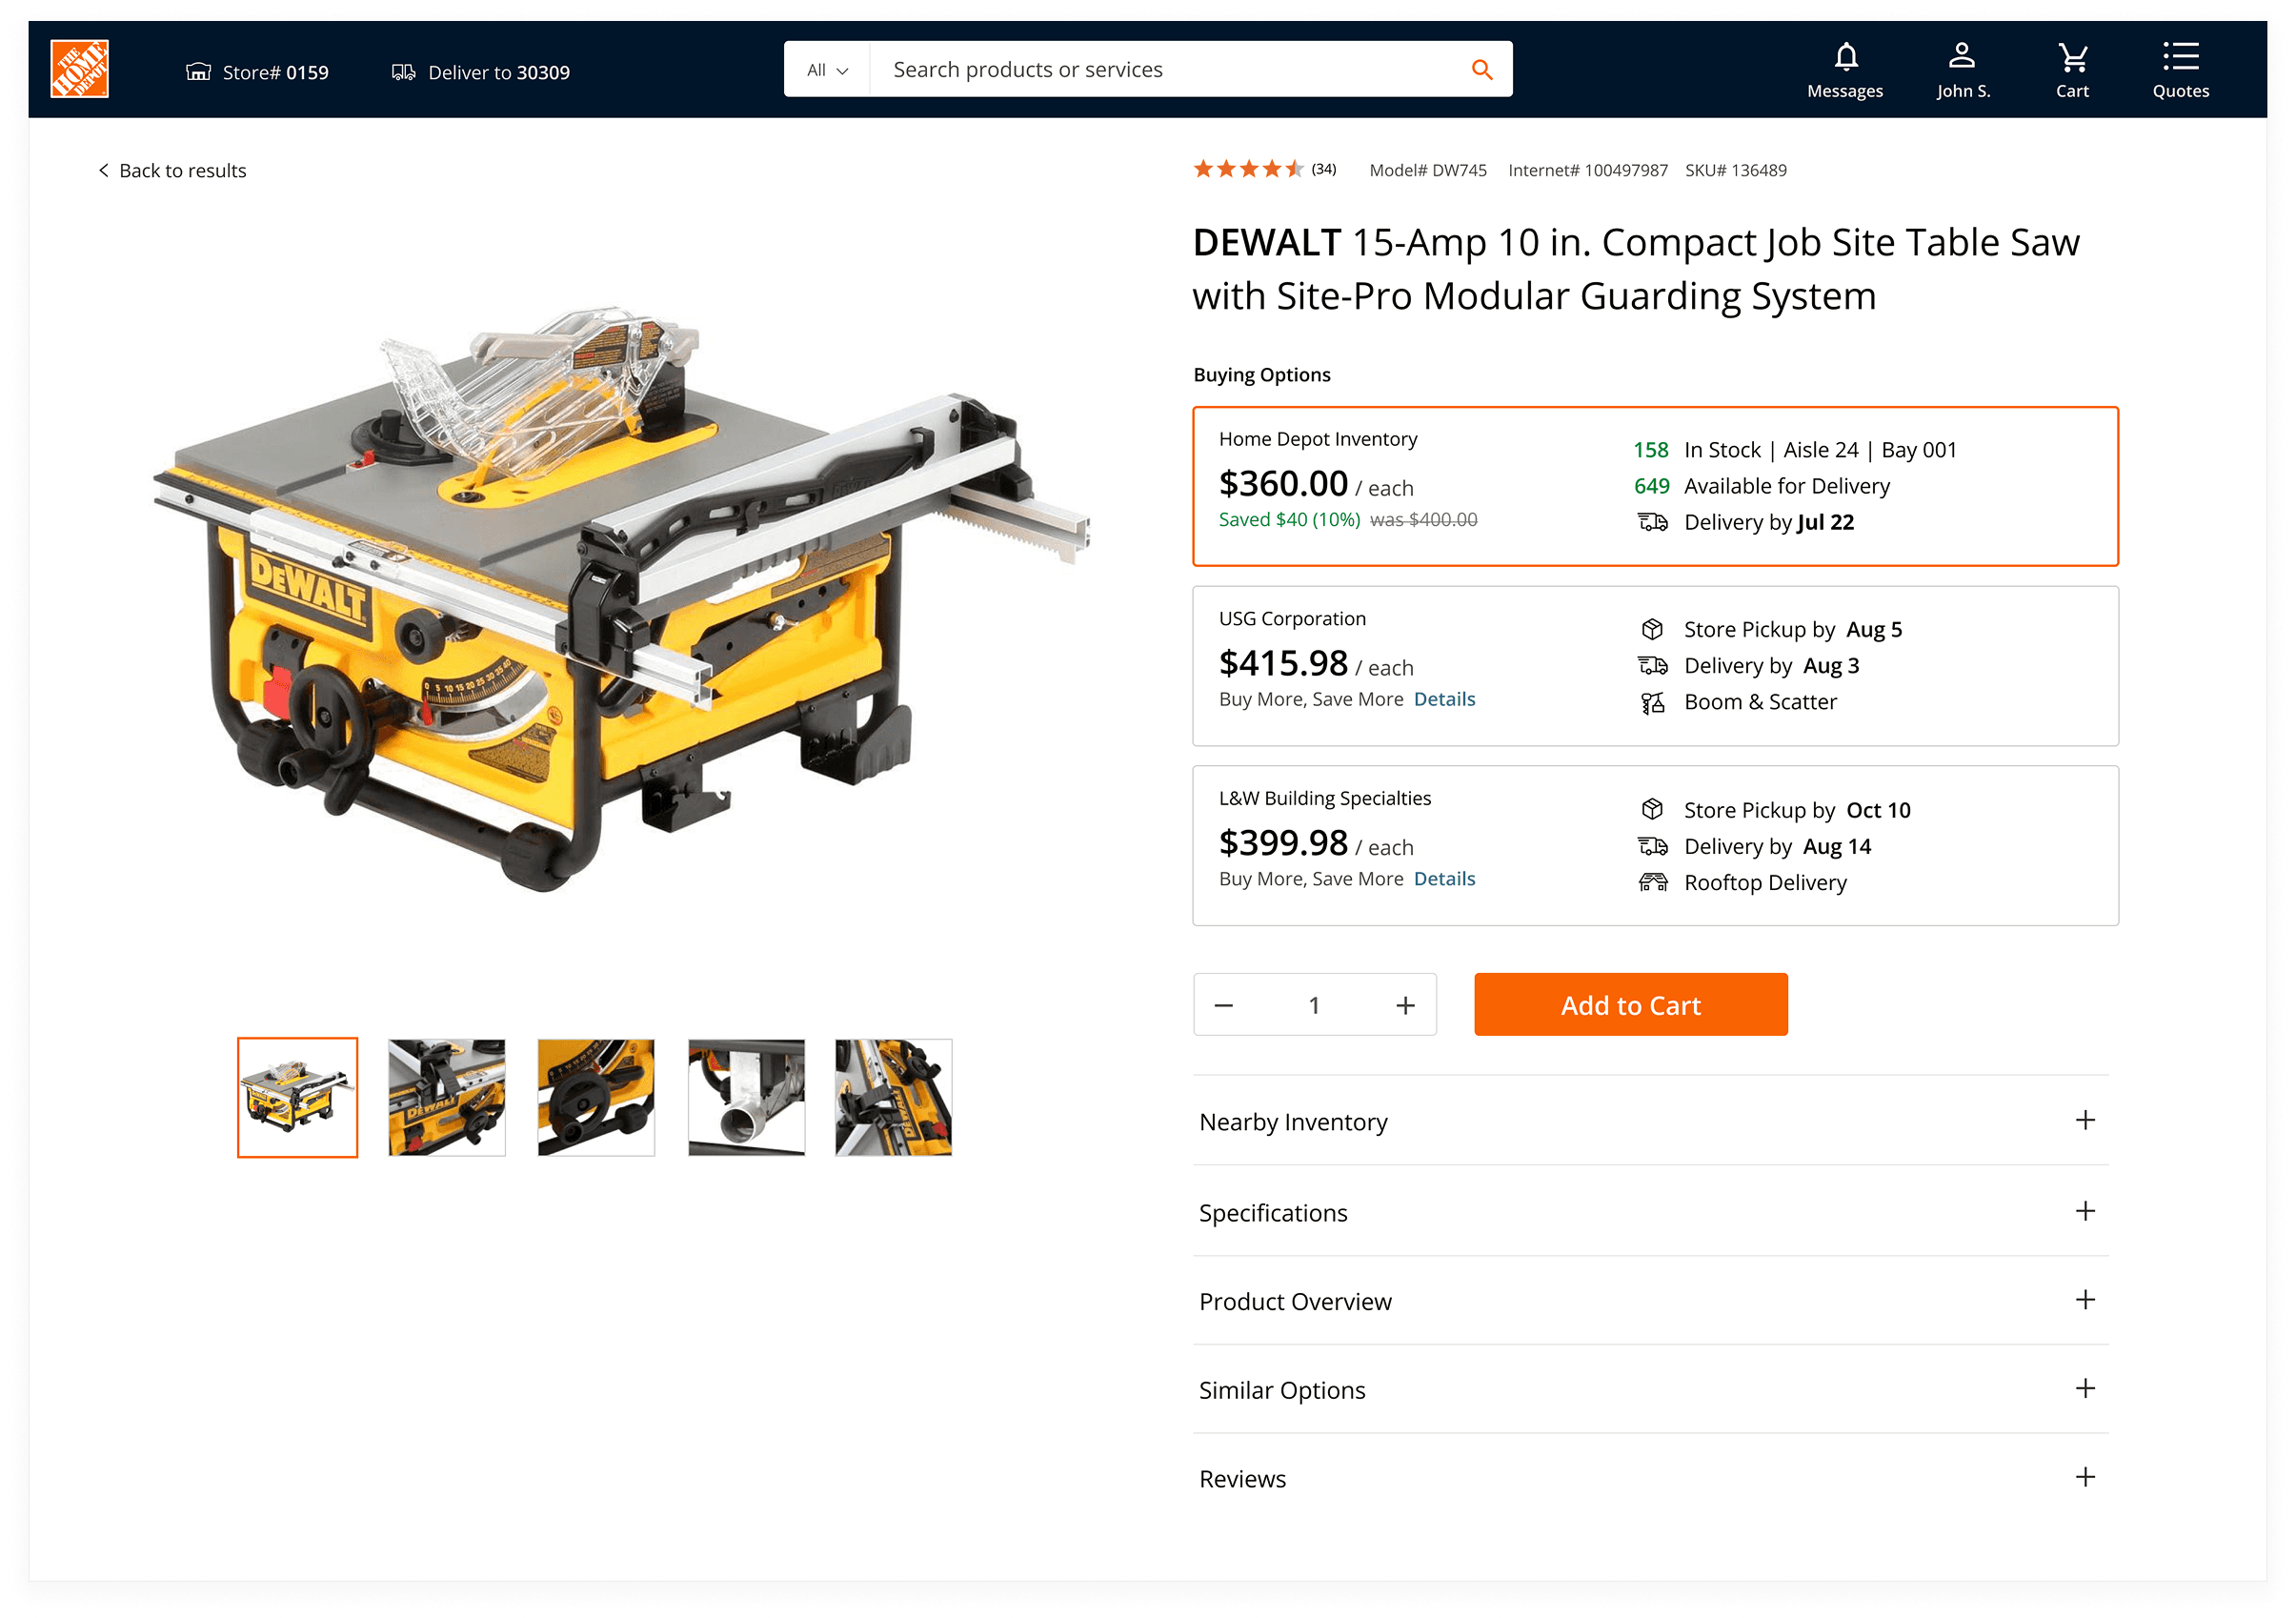Open the shopping Cart icon
Viewport: 2296px width, 1618px height.
pos(2072,57)
